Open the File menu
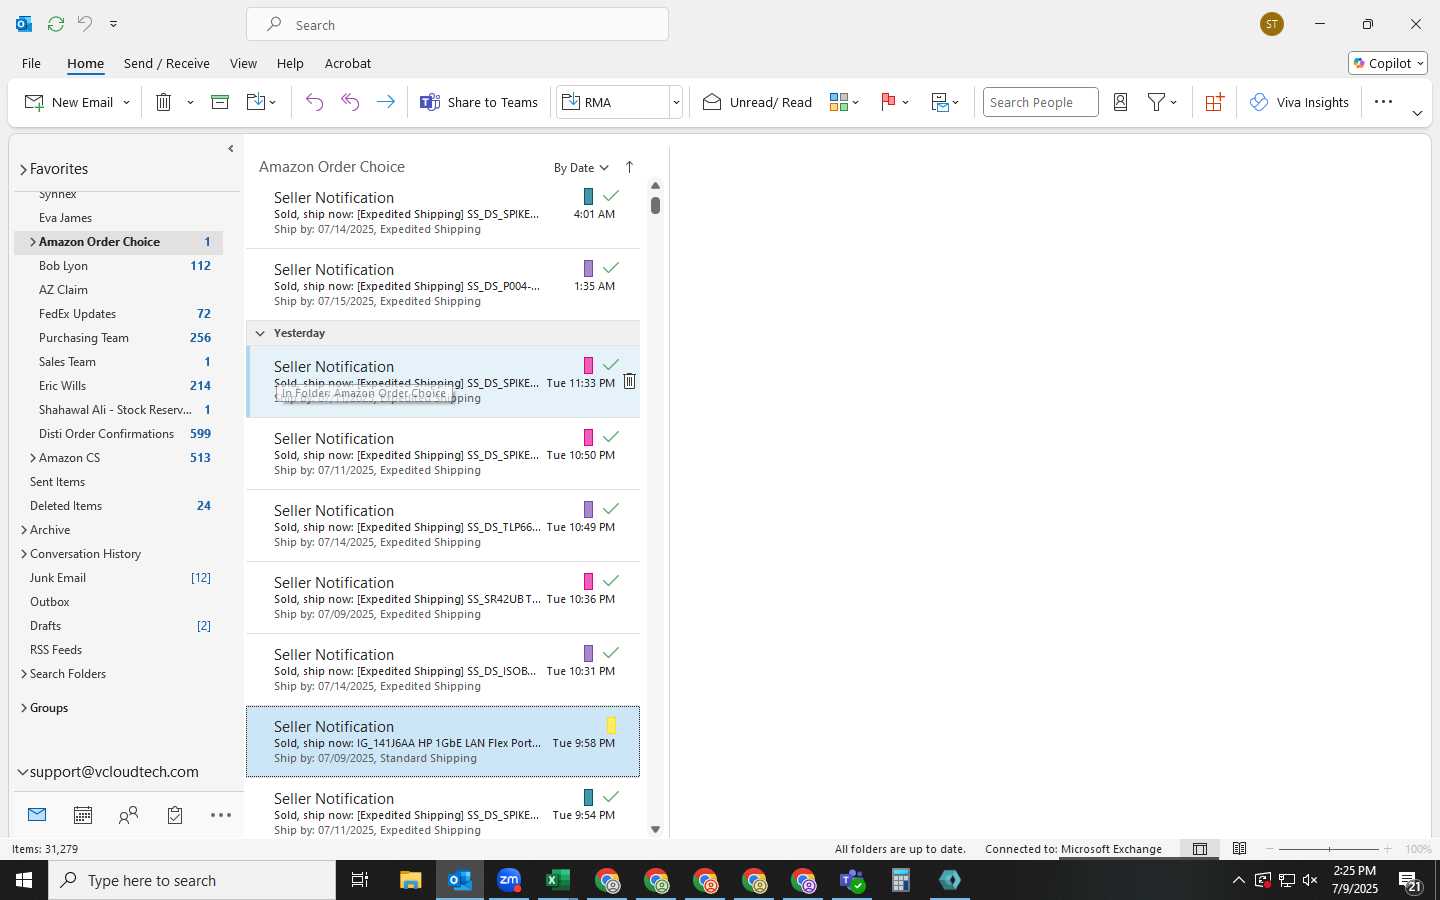Image resolution: width=1440 pixels, height=900 pixels. (31, 63)
